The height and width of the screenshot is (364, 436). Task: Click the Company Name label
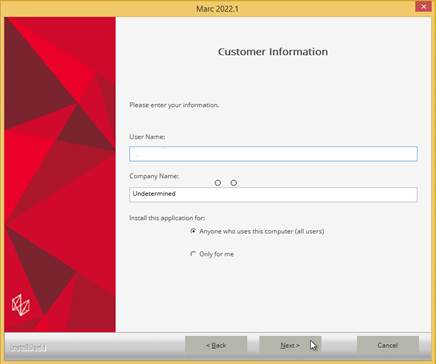click(154, 176)
